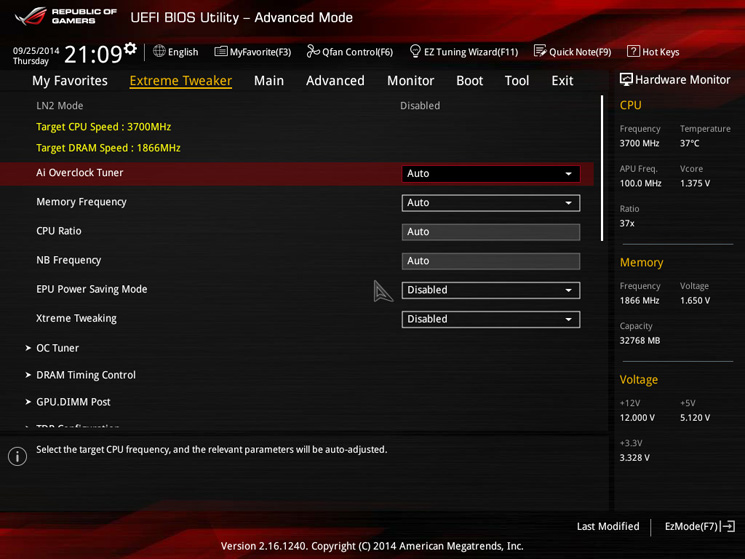Click the CPU heading in Hardware Monitor
Image resolution: width=745 pixels, height=559 pixels.
(x=630, y=105)
